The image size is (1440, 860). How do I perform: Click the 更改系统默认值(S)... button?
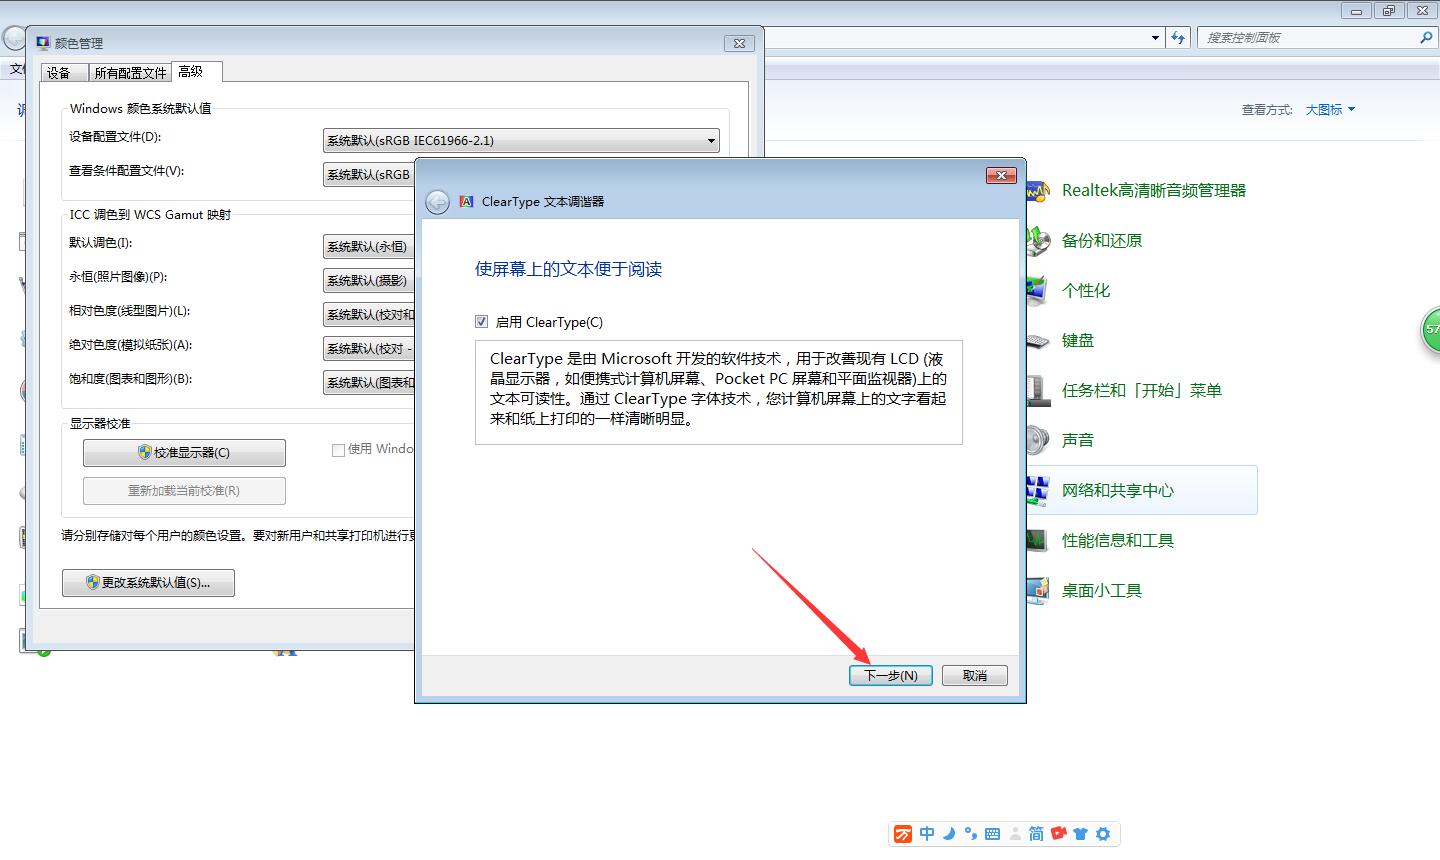(x=148, y=583)
